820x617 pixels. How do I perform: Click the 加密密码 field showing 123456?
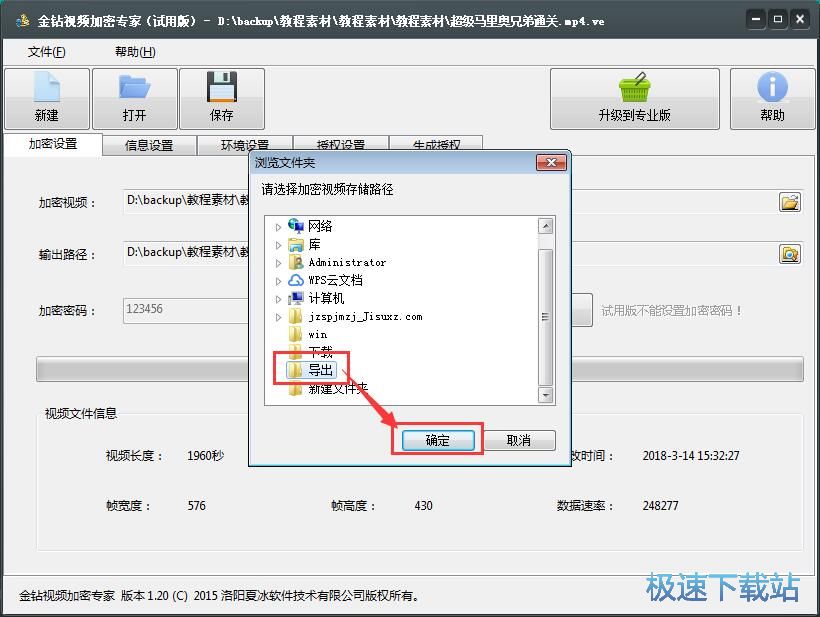[186, 310]
